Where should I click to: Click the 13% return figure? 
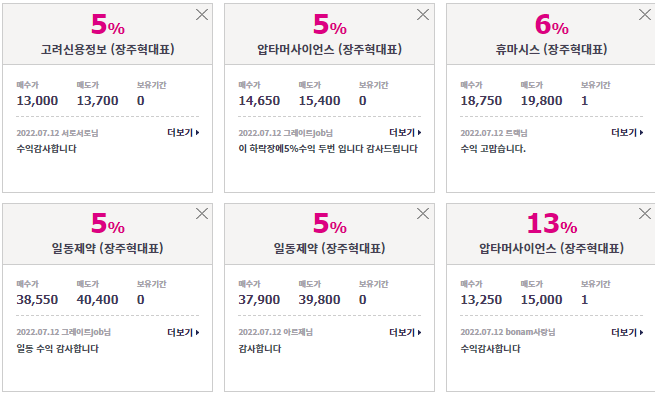(x=551, y=223)
